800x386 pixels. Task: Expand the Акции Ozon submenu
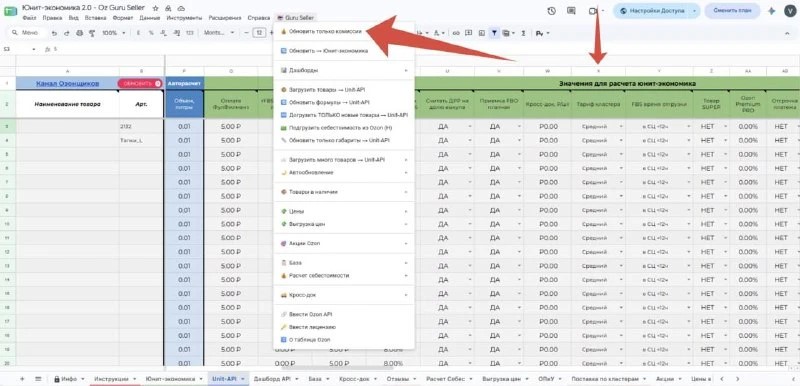click(x=344, y=244)
